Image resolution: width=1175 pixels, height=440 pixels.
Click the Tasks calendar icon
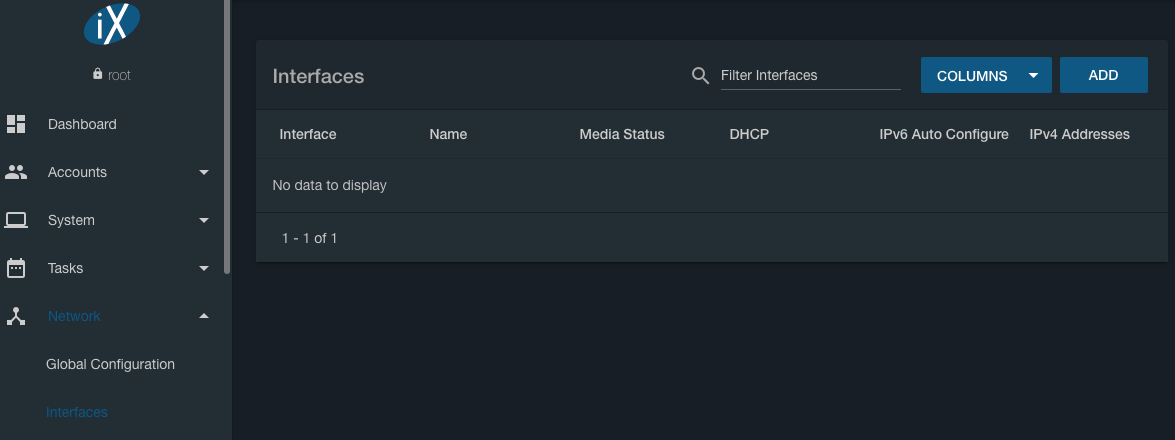pos(16,268)
